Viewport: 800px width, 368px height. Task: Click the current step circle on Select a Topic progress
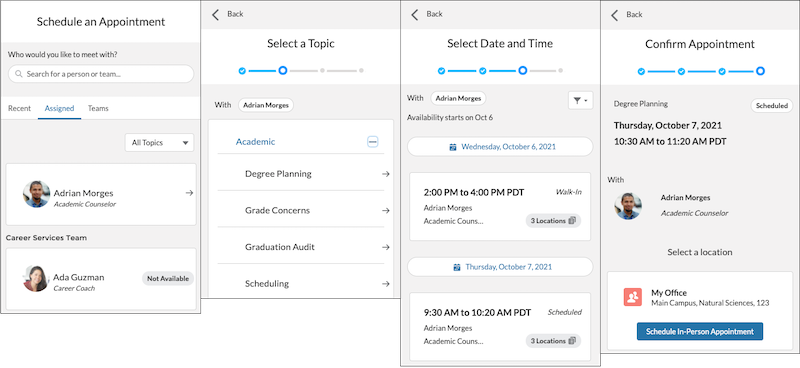(283, 71)
